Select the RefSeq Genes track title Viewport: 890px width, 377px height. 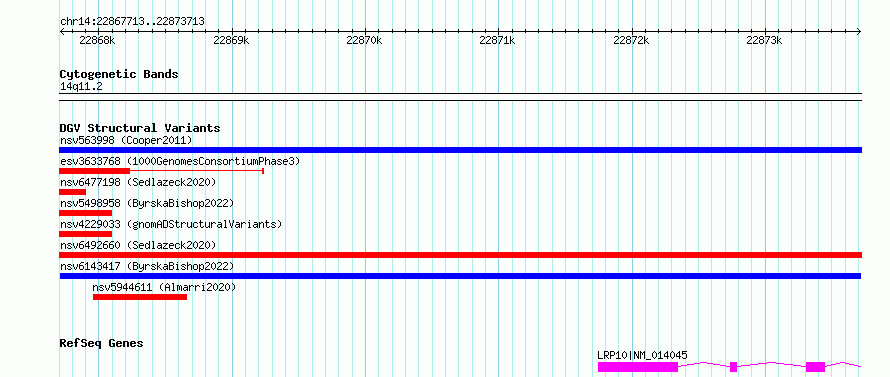(x=102, y=344)
